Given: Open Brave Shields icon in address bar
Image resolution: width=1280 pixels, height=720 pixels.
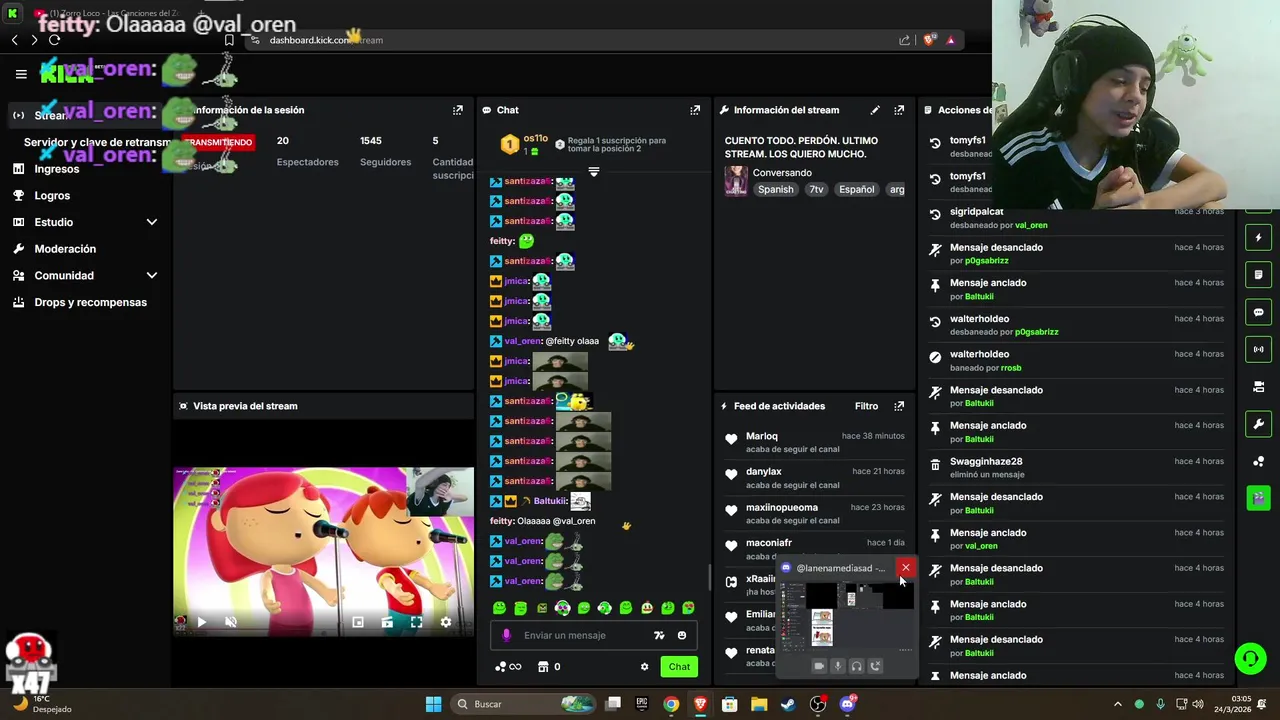Looking at the screenshot, I should click(x=929, y=40).
